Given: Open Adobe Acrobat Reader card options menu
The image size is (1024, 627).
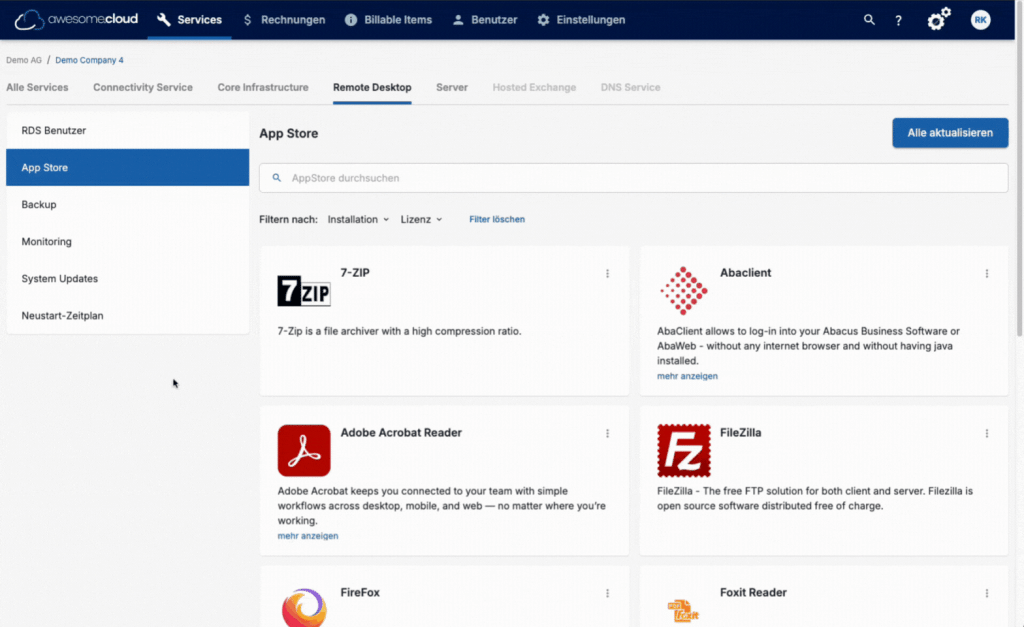Looking at the screenshot, I should point(607,434).
